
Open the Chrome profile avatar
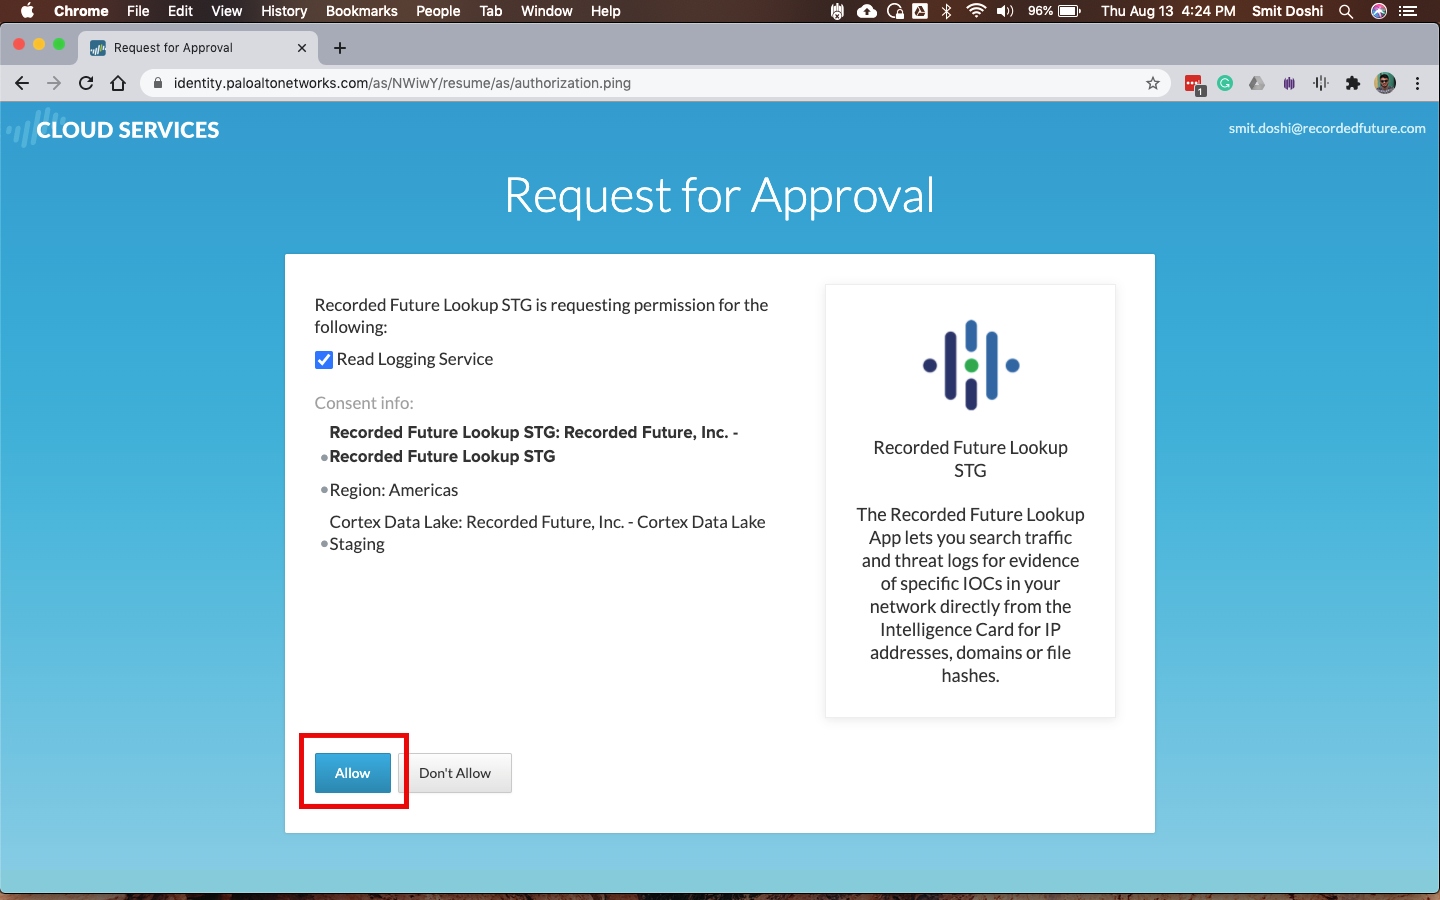[x=1385, y=83]
